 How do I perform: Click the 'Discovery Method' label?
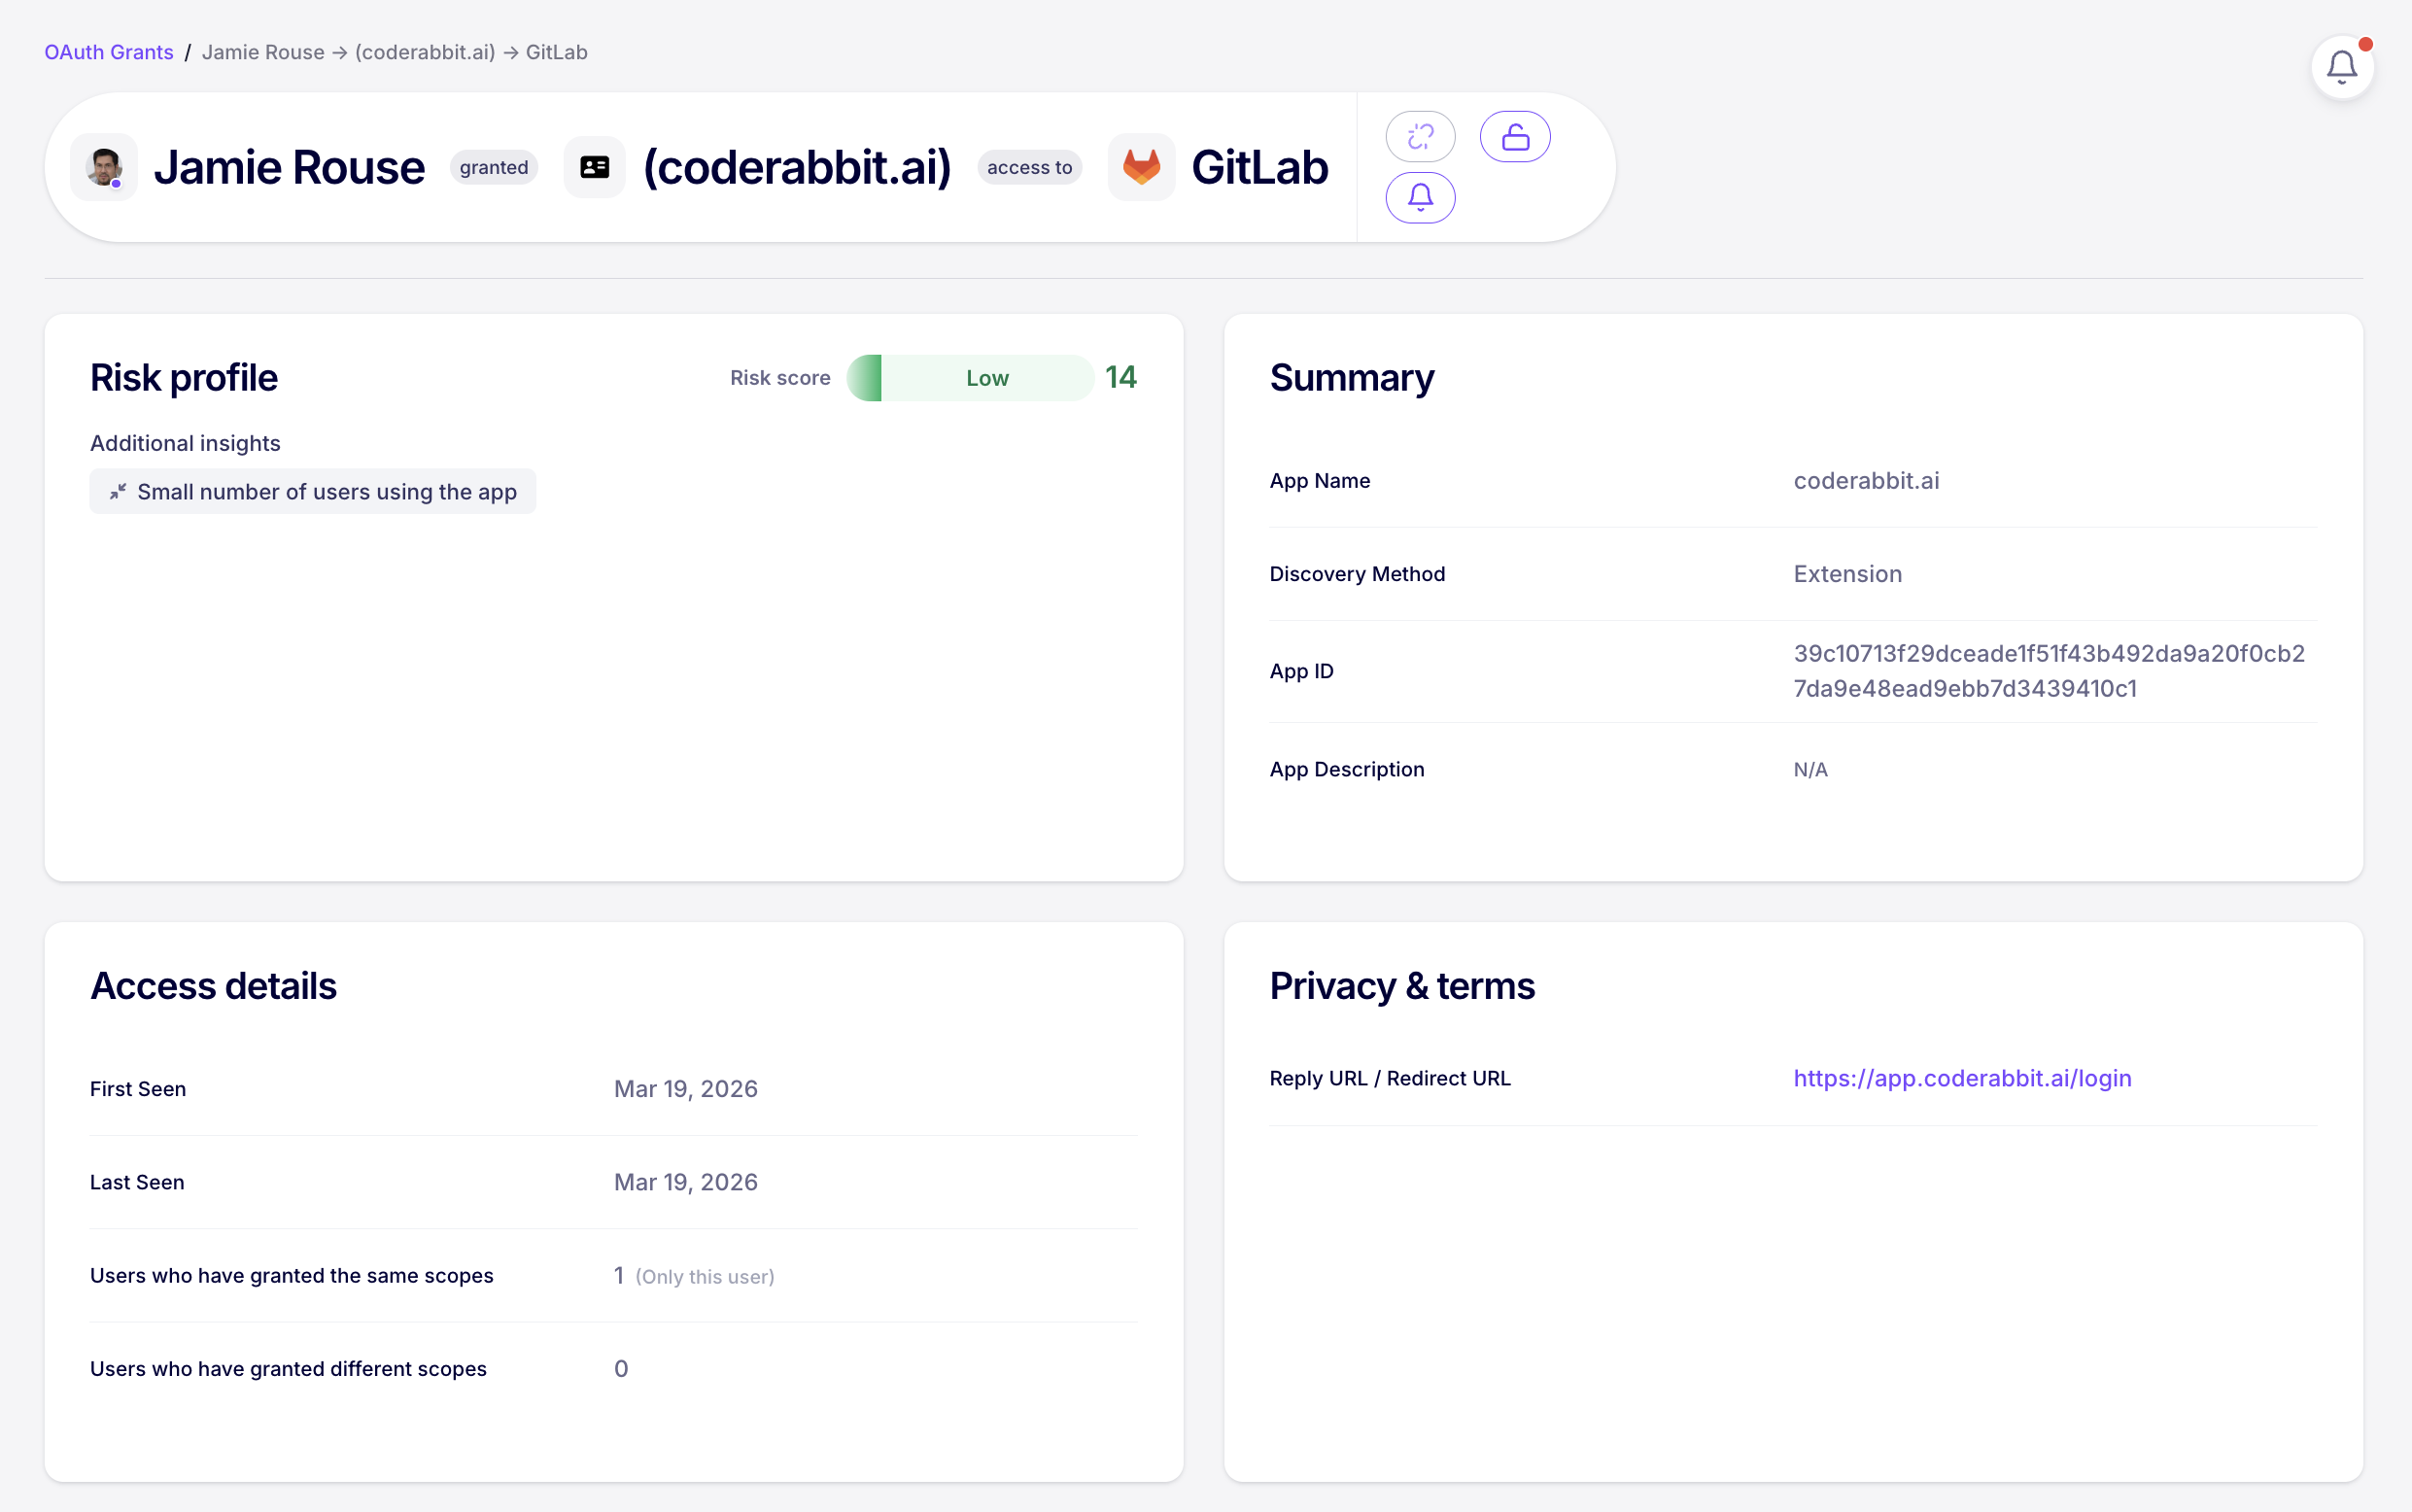pos(1357,574)
